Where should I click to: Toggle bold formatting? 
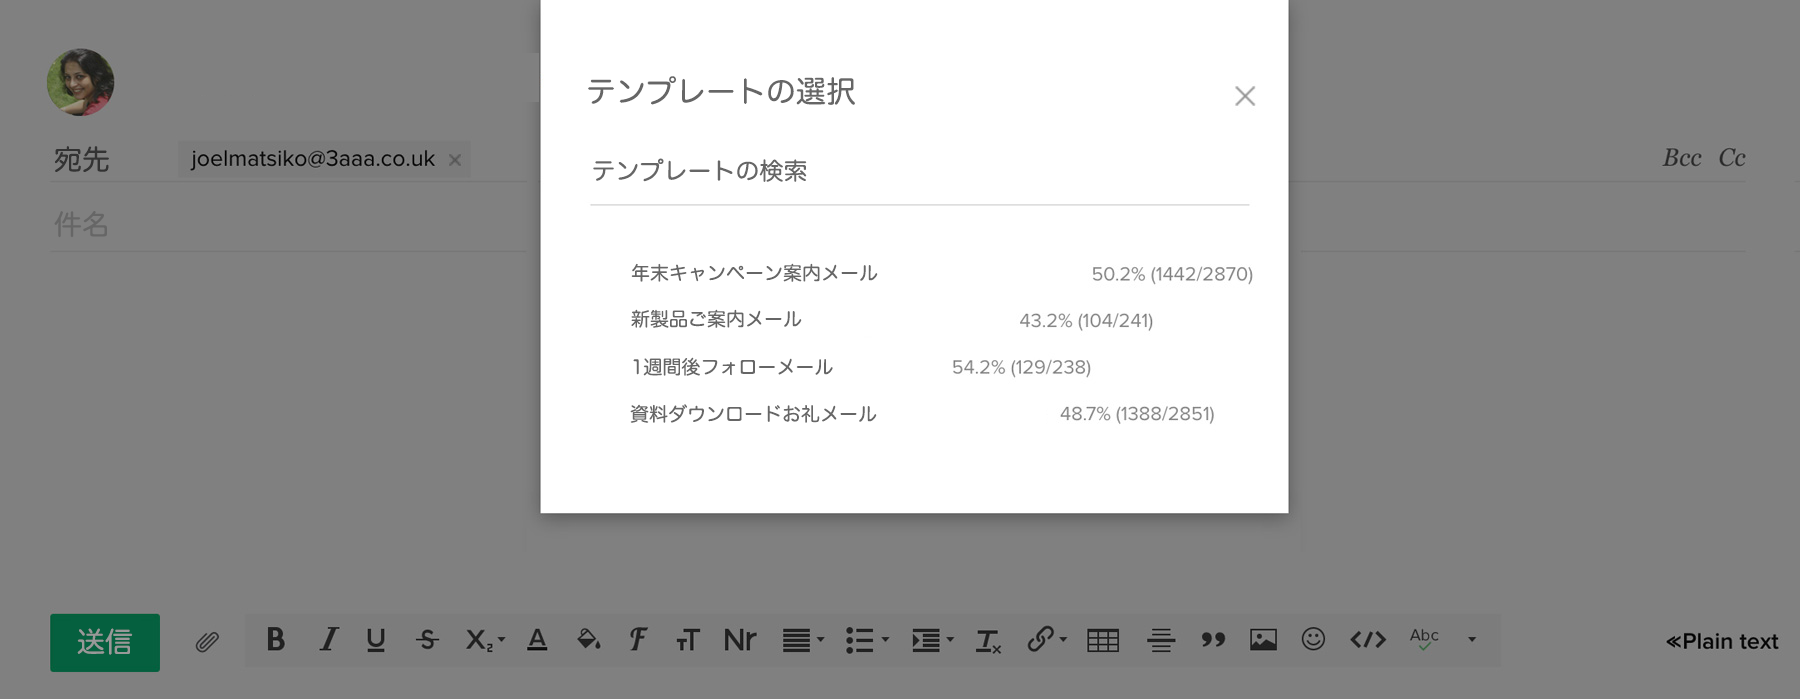coord(276,640)
